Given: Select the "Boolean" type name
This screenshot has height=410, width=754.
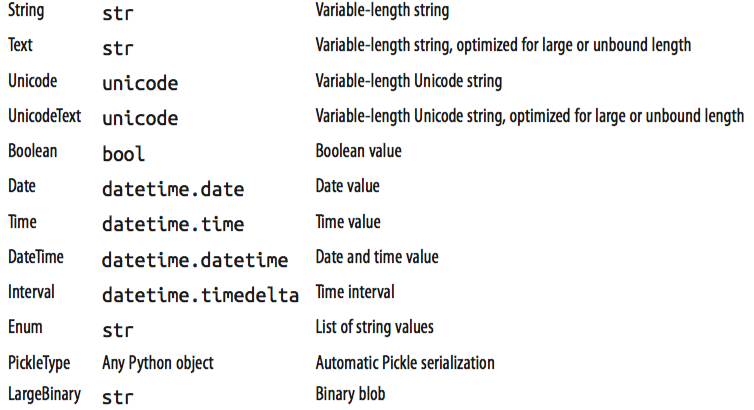Looking at the screenshot, I should (x=32, y=152).
